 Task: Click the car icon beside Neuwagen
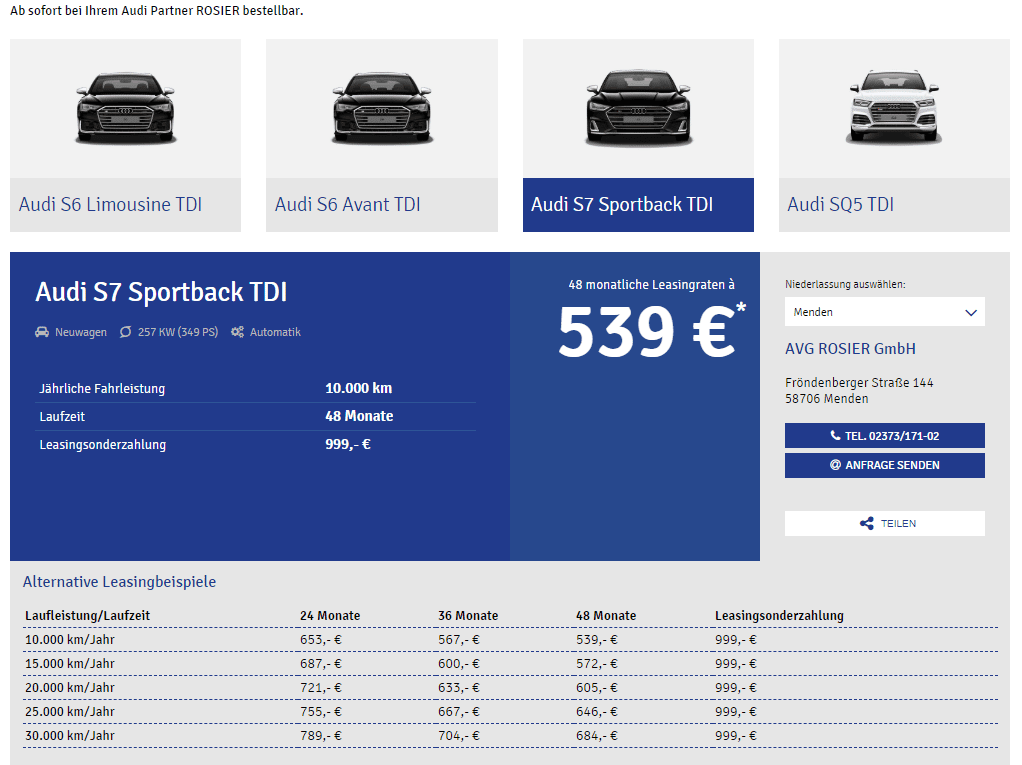click(42, 332)
